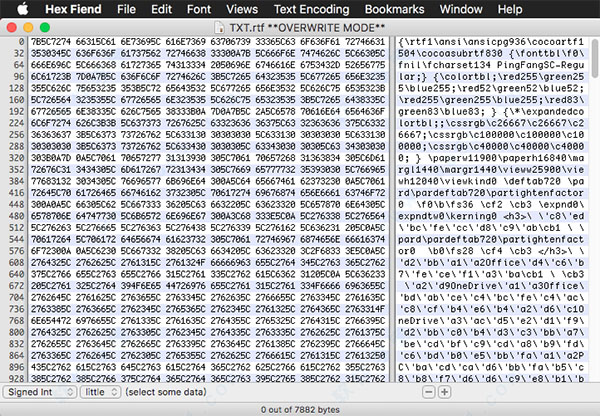Image resolution: width=600 pixels, height=416 pixels.
Task: Click hex group 5C726564 at offset 160
Action: [51, 100]
